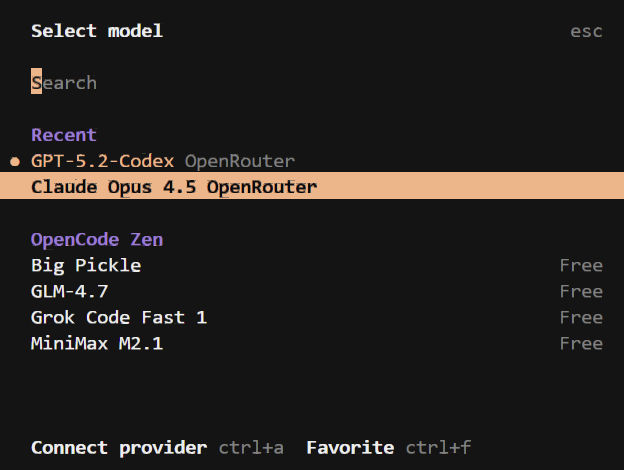Click the orange dot beside GPT-5.2-Codex
The height and width of the screenshot is (470, 624).
pyautogui.click(x=15, y=161)
